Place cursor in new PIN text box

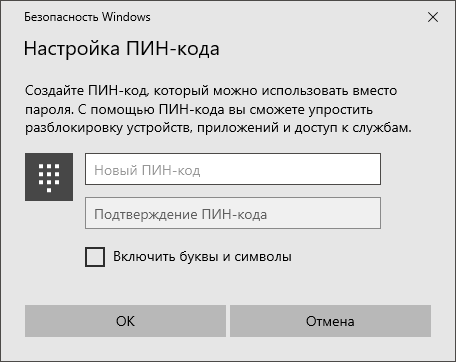(233, 169)
